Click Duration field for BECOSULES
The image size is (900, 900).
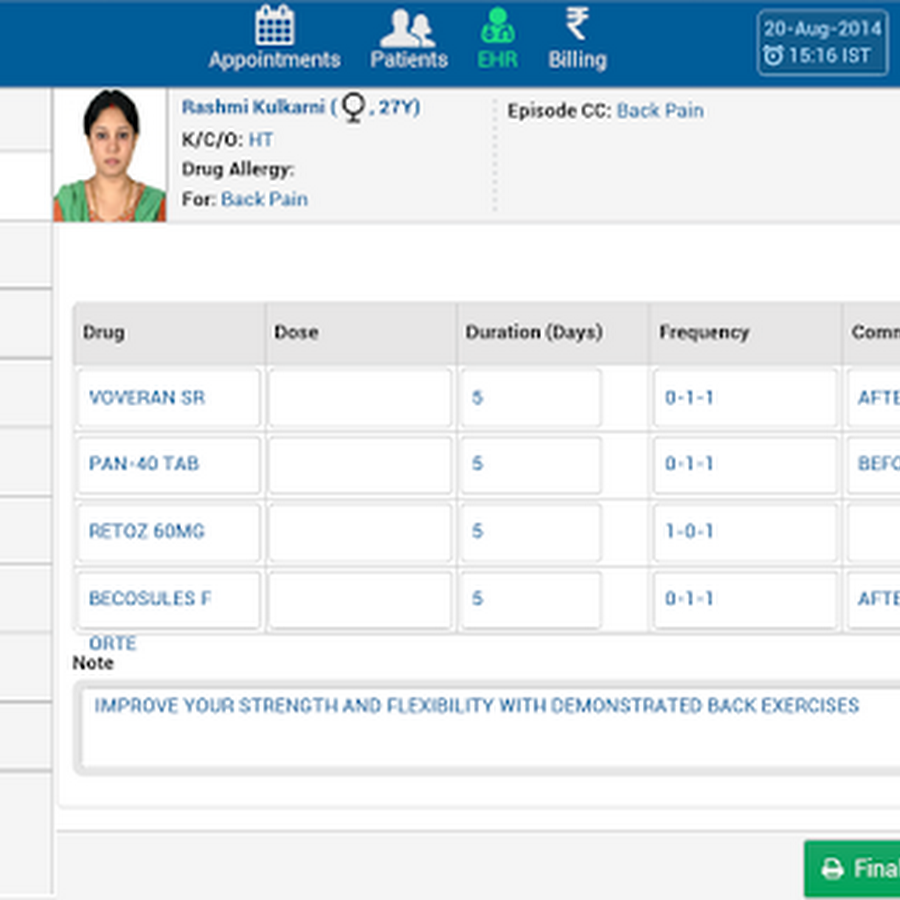point(531,599)
